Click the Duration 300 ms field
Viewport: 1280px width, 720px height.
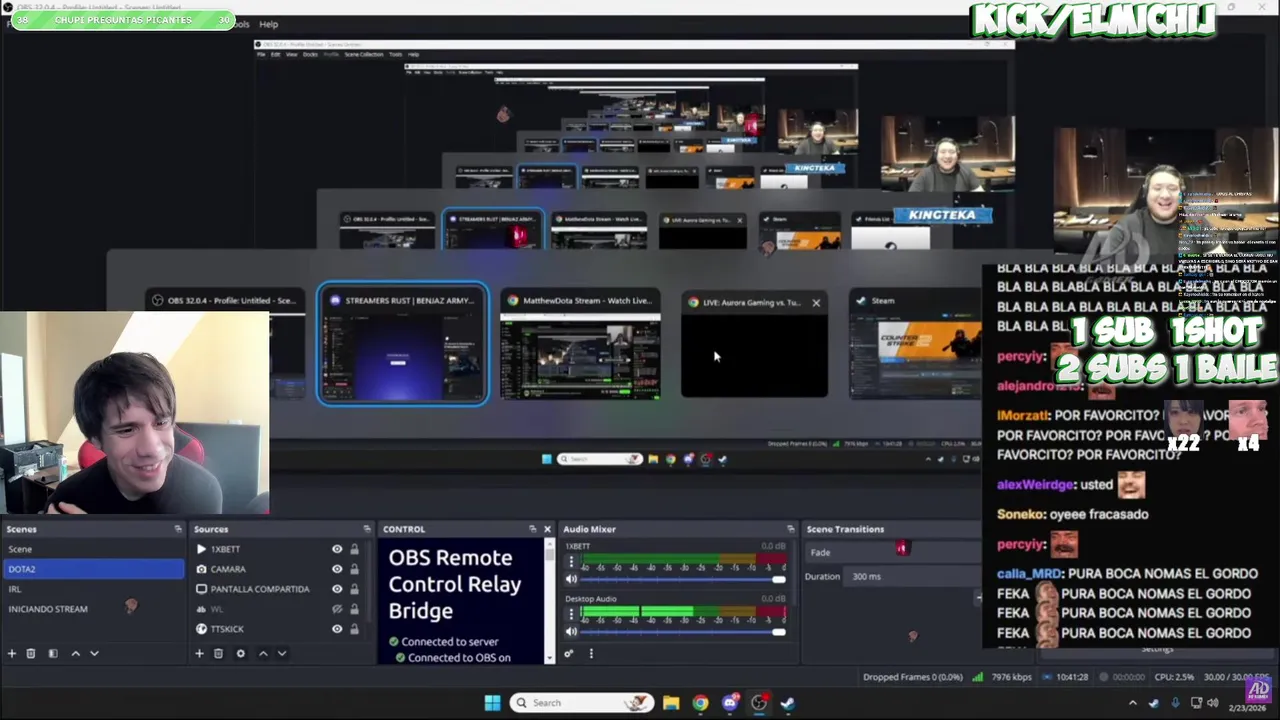(x=912, y=577)
